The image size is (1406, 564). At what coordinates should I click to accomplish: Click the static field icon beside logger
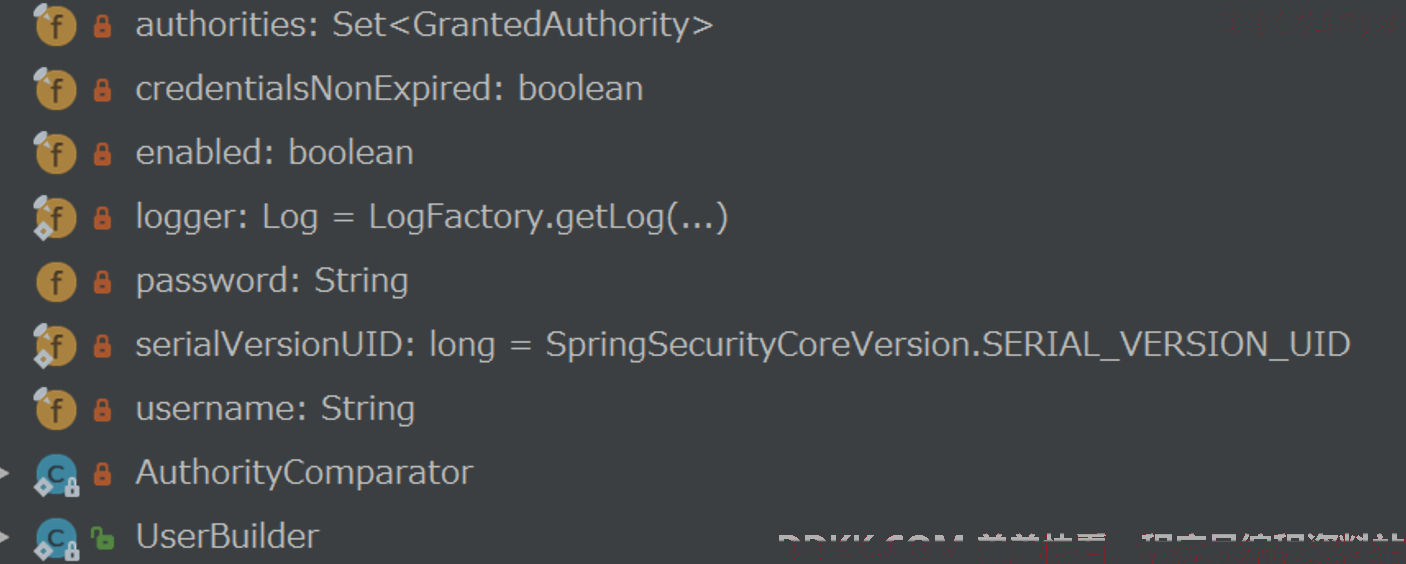55,218
